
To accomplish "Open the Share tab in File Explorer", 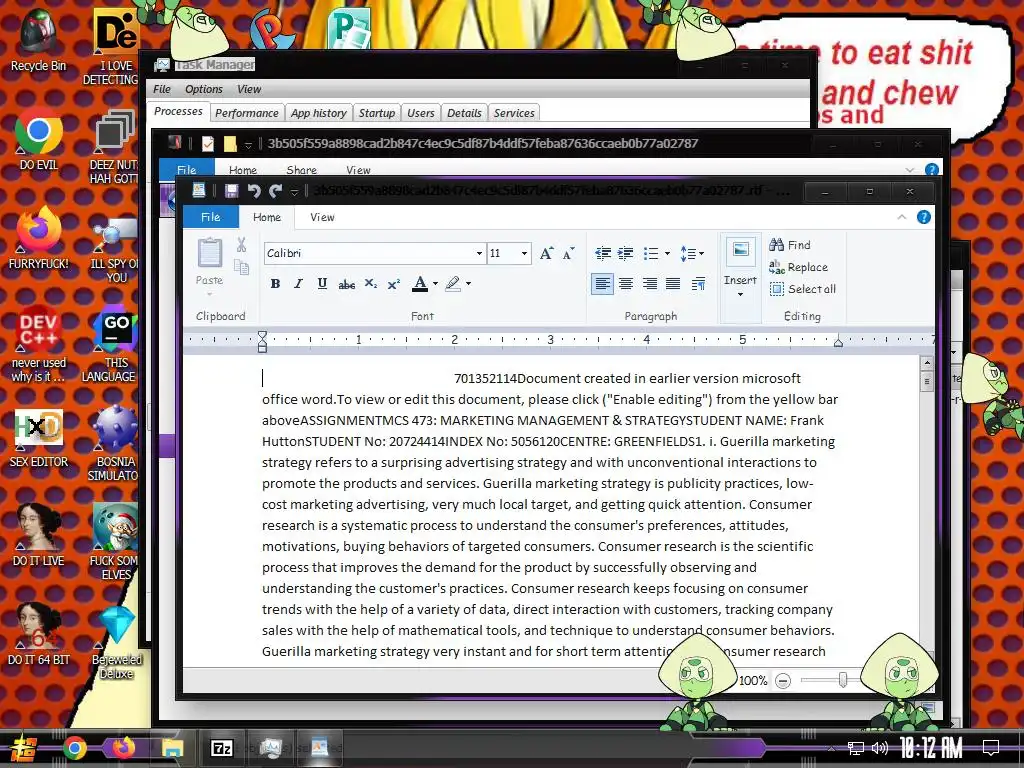I will coord(301,170).
